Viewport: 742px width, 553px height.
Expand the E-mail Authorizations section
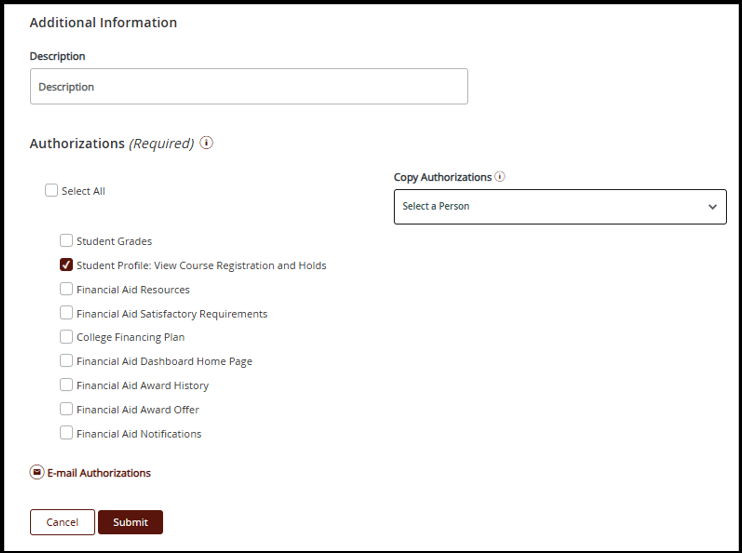point(99,473)
